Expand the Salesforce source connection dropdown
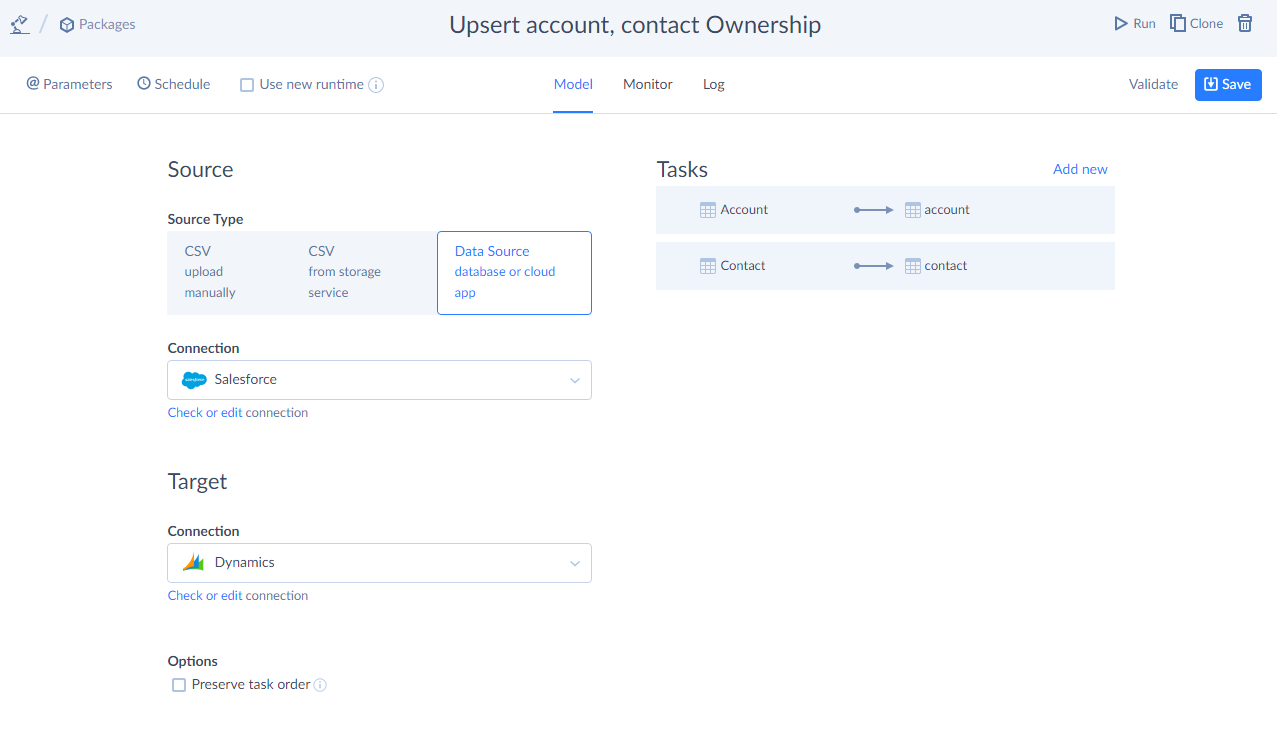This screenshot has height=730, width=1277. 574,380
